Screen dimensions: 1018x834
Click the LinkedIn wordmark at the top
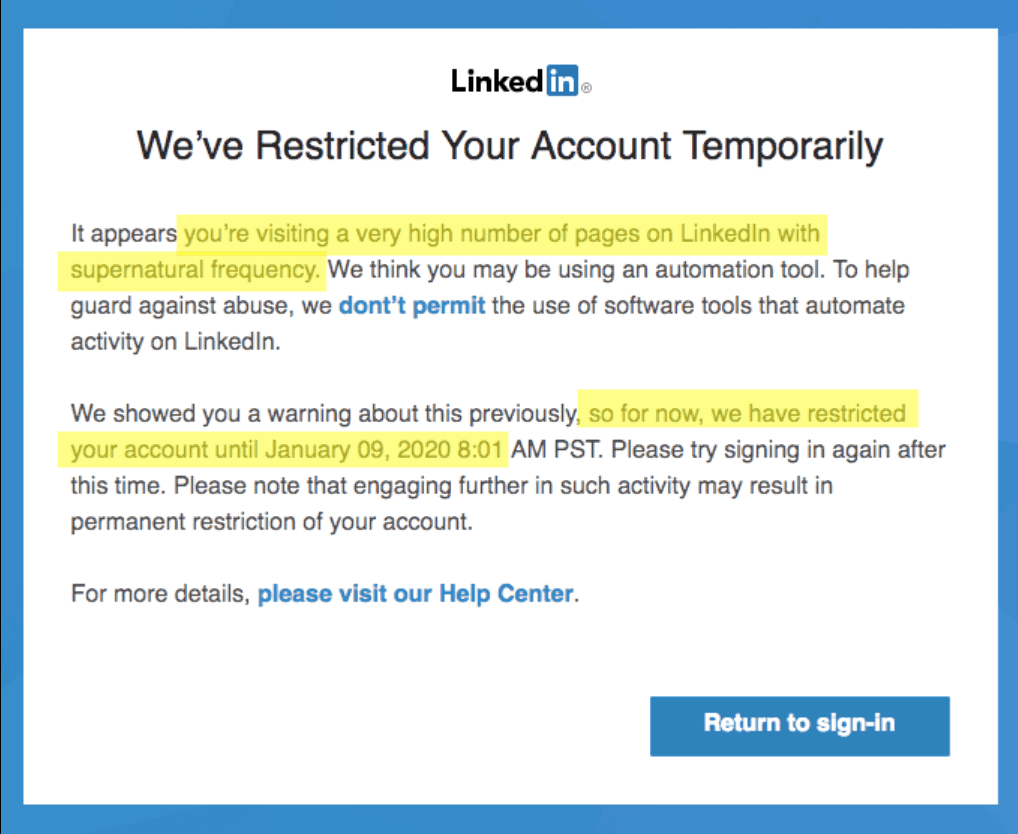click(x=498, y=81)
